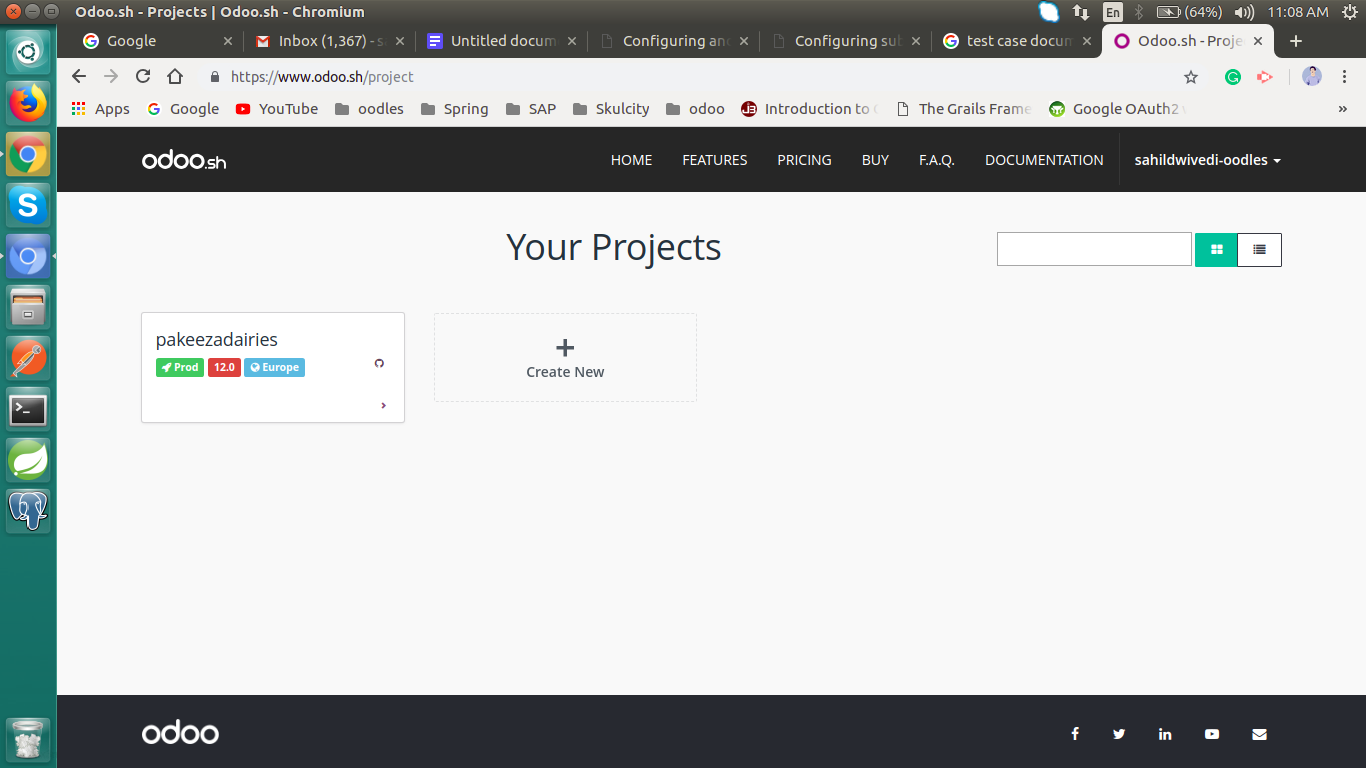This screenshot has height=768, width=1366.
Task: Click the Odoo.sh logo in header
Action: click(x=184, y=160)
